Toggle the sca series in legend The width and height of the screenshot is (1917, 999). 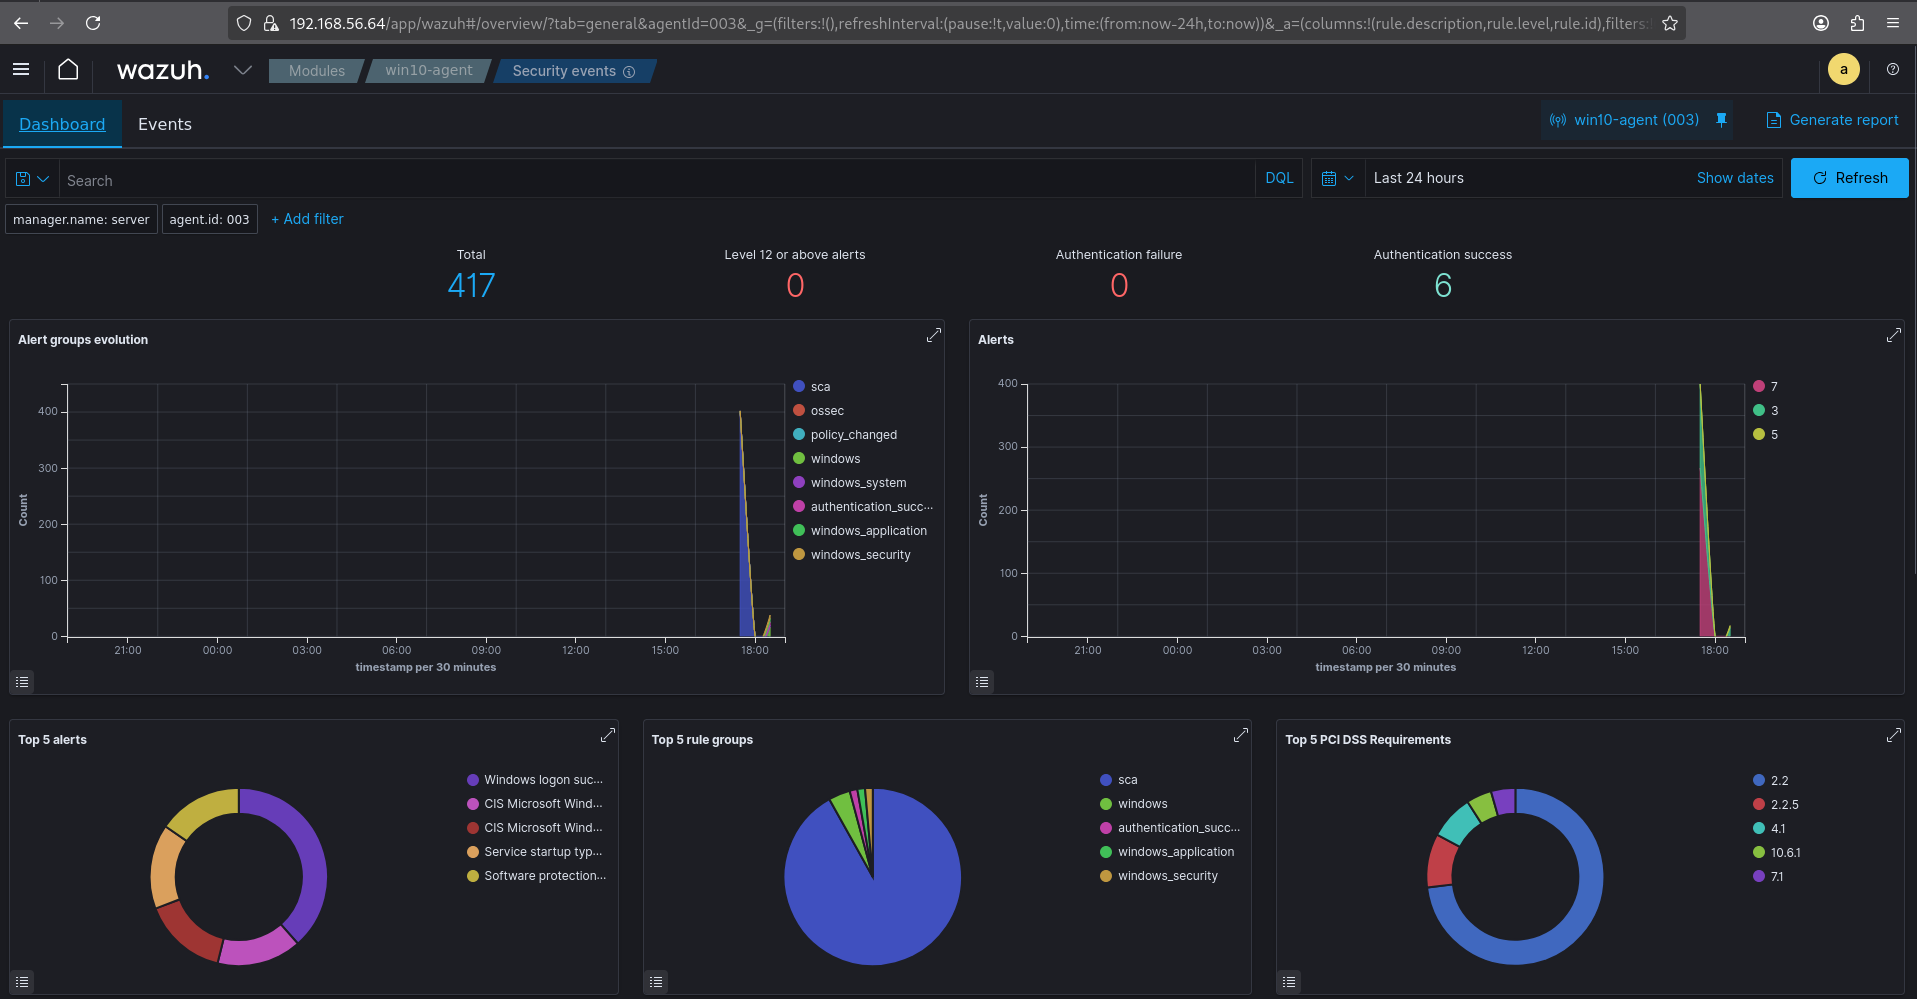820,387
